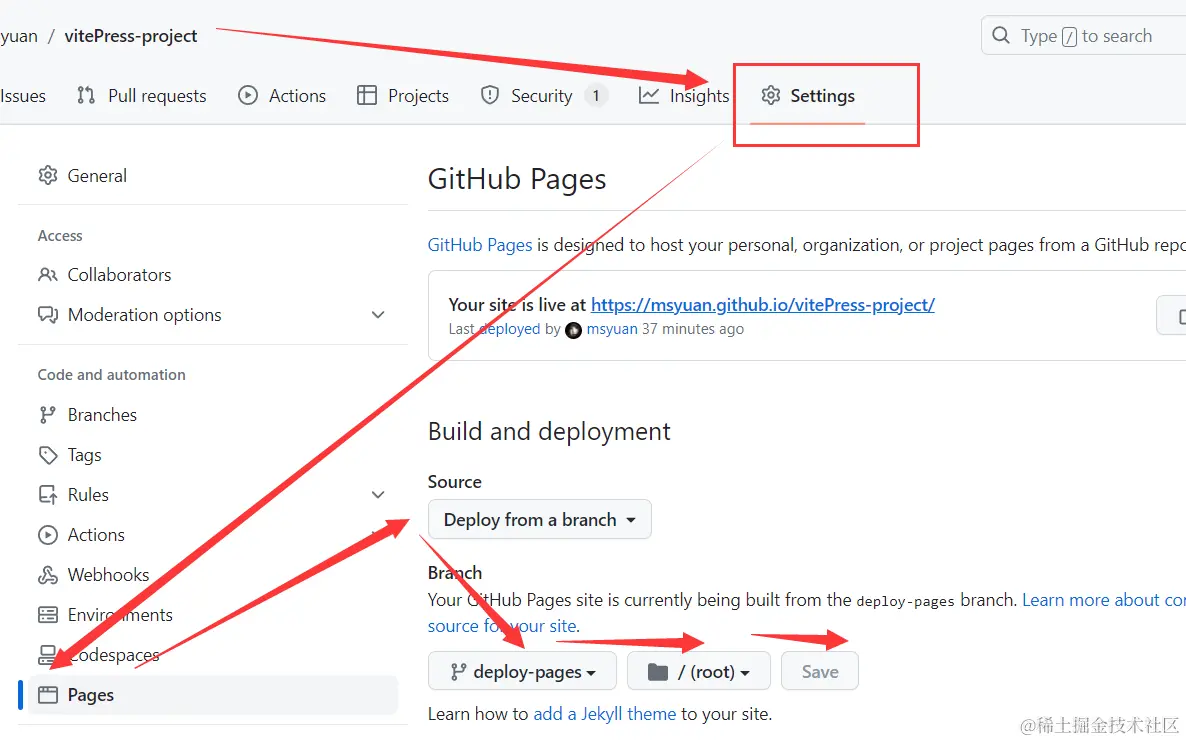Click the search magnifier icon
This screenshot has width=1186, height=742.
[1001, 36]
